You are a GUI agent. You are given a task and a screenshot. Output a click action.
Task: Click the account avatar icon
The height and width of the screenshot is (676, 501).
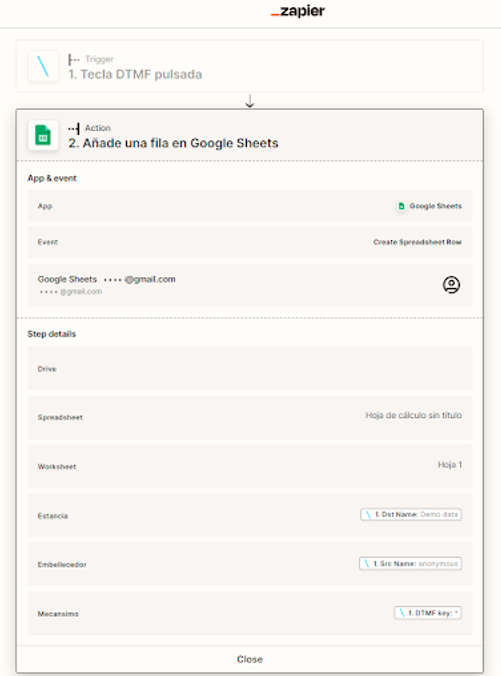(451, 285)
